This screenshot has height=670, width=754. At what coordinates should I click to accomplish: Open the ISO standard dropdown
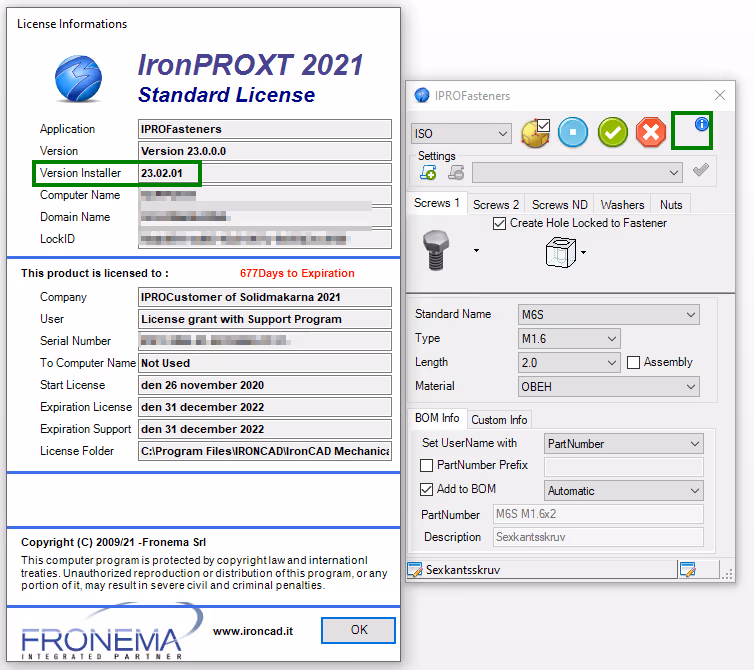[461, 133]
